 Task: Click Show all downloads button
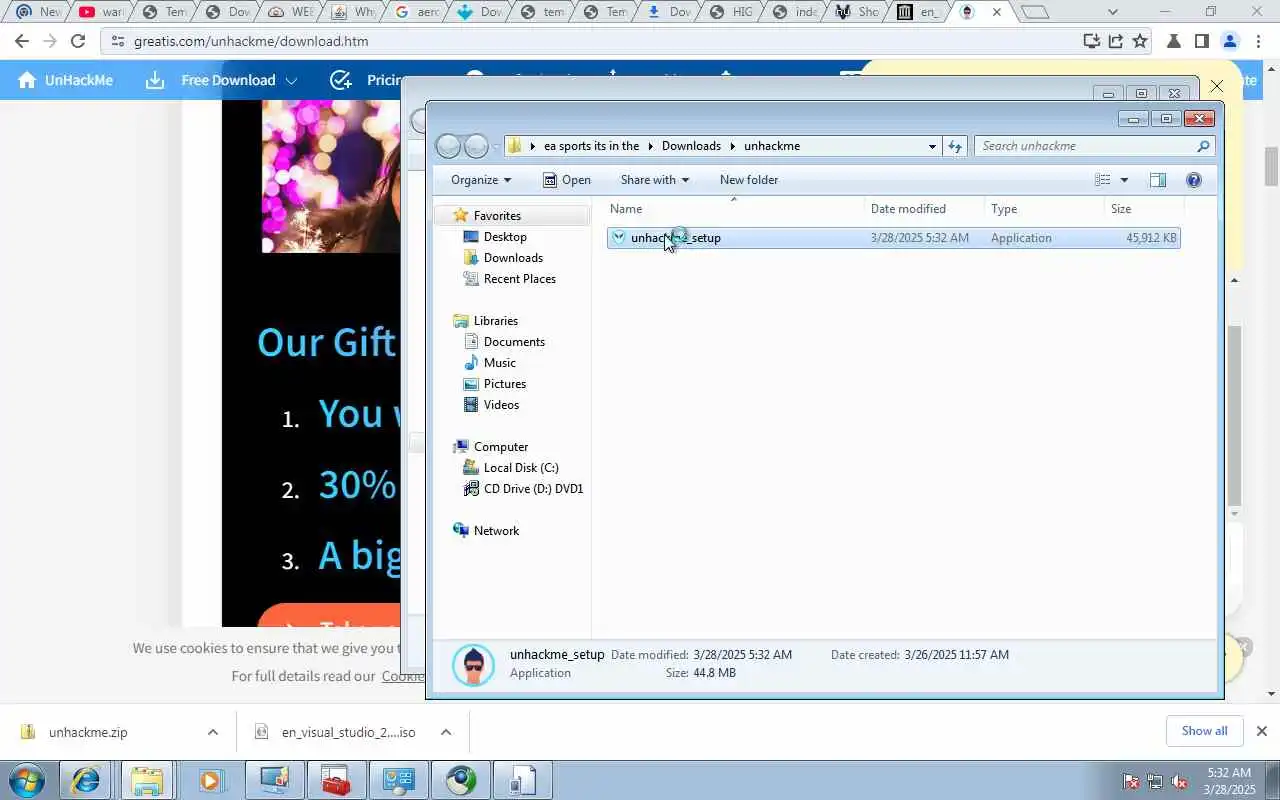[x=1204, y=731]
